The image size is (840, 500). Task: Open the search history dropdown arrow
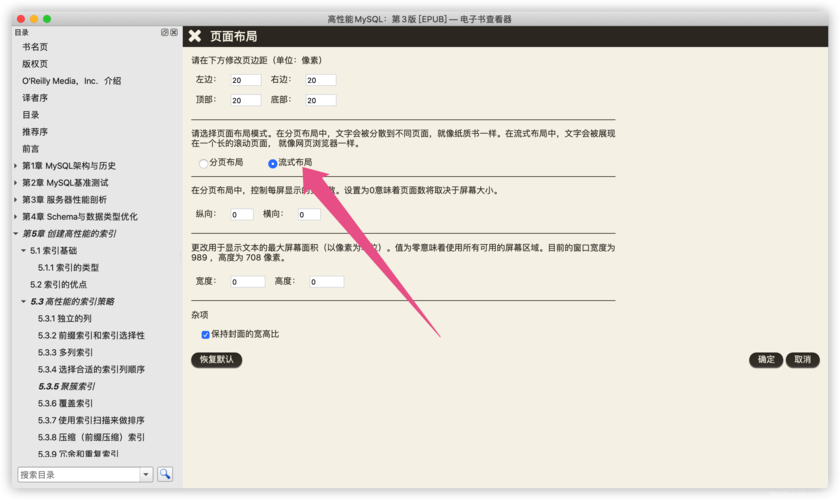pos(146,474)
